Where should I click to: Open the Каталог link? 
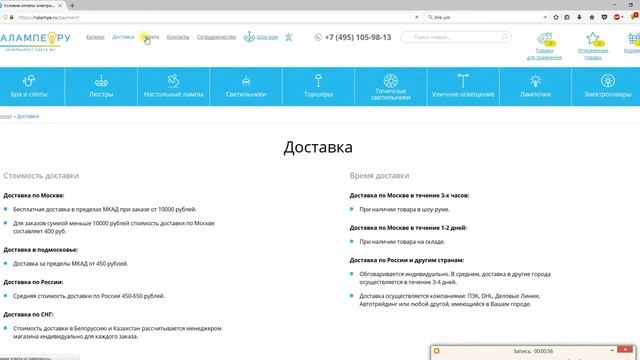95,37
